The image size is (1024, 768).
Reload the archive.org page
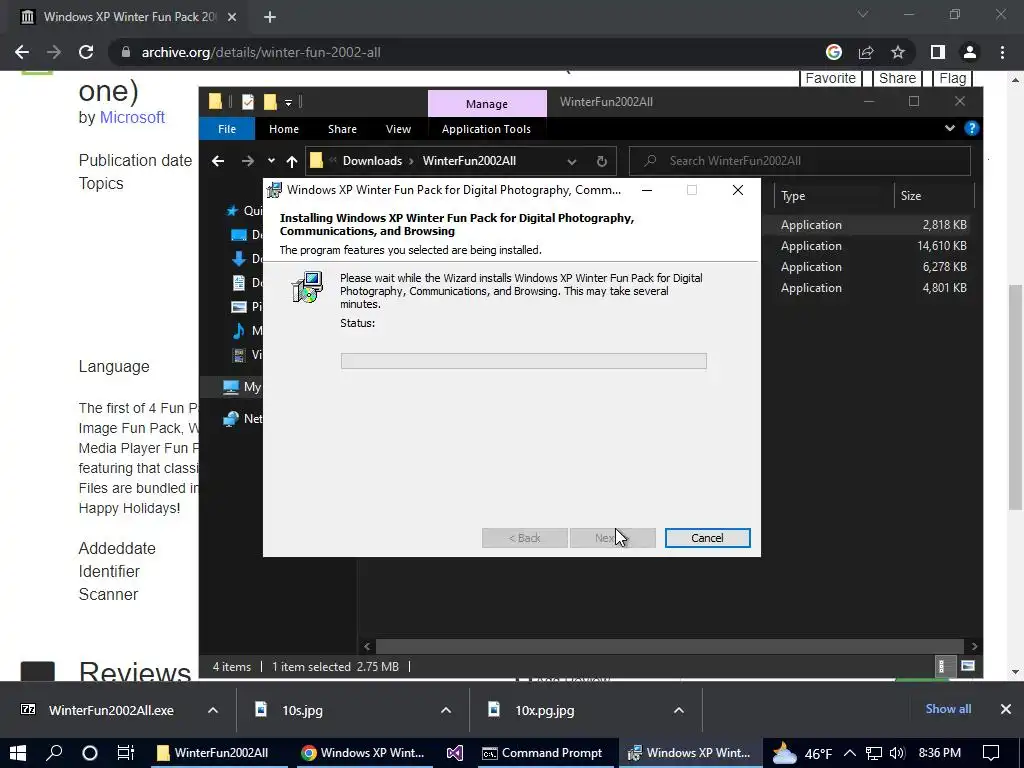[86, 52]
